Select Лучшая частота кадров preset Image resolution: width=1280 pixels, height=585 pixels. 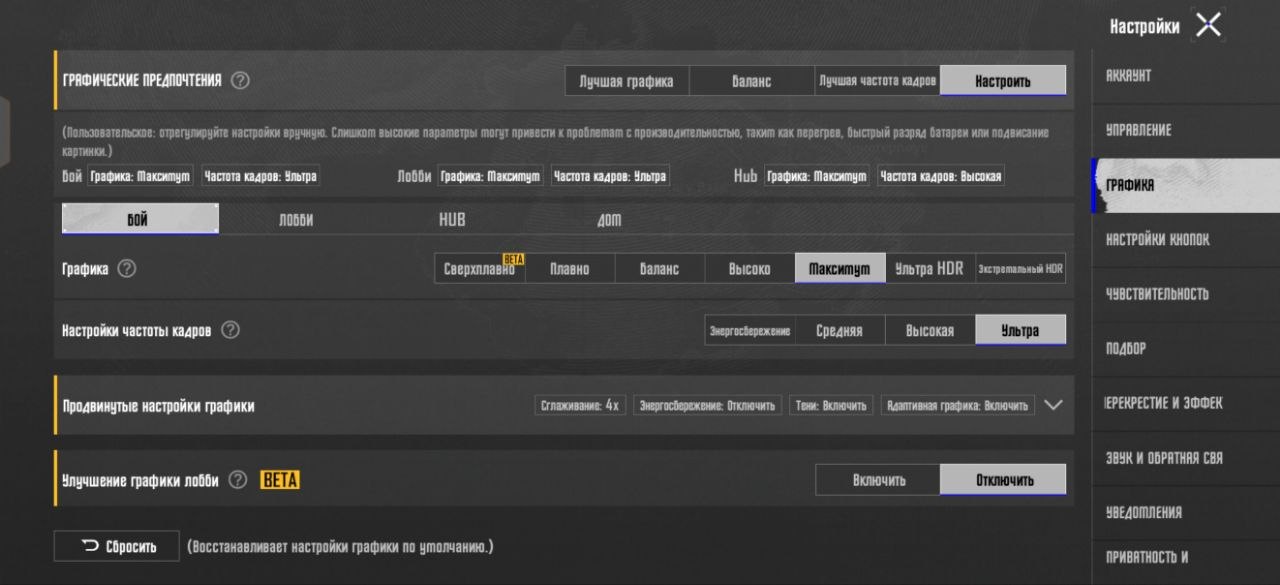[877, 81]
